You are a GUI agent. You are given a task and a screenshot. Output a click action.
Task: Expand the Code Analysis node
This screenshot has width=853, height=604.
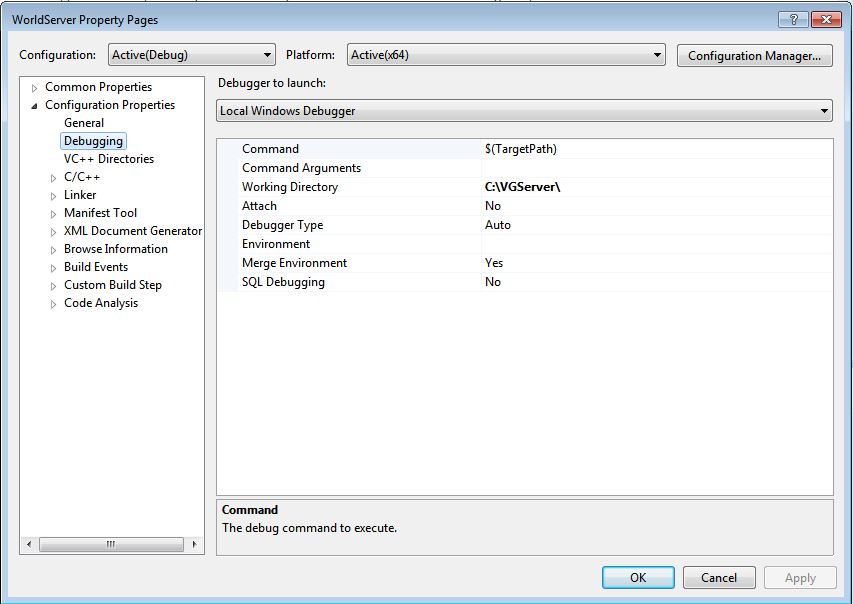coord(54,304)
